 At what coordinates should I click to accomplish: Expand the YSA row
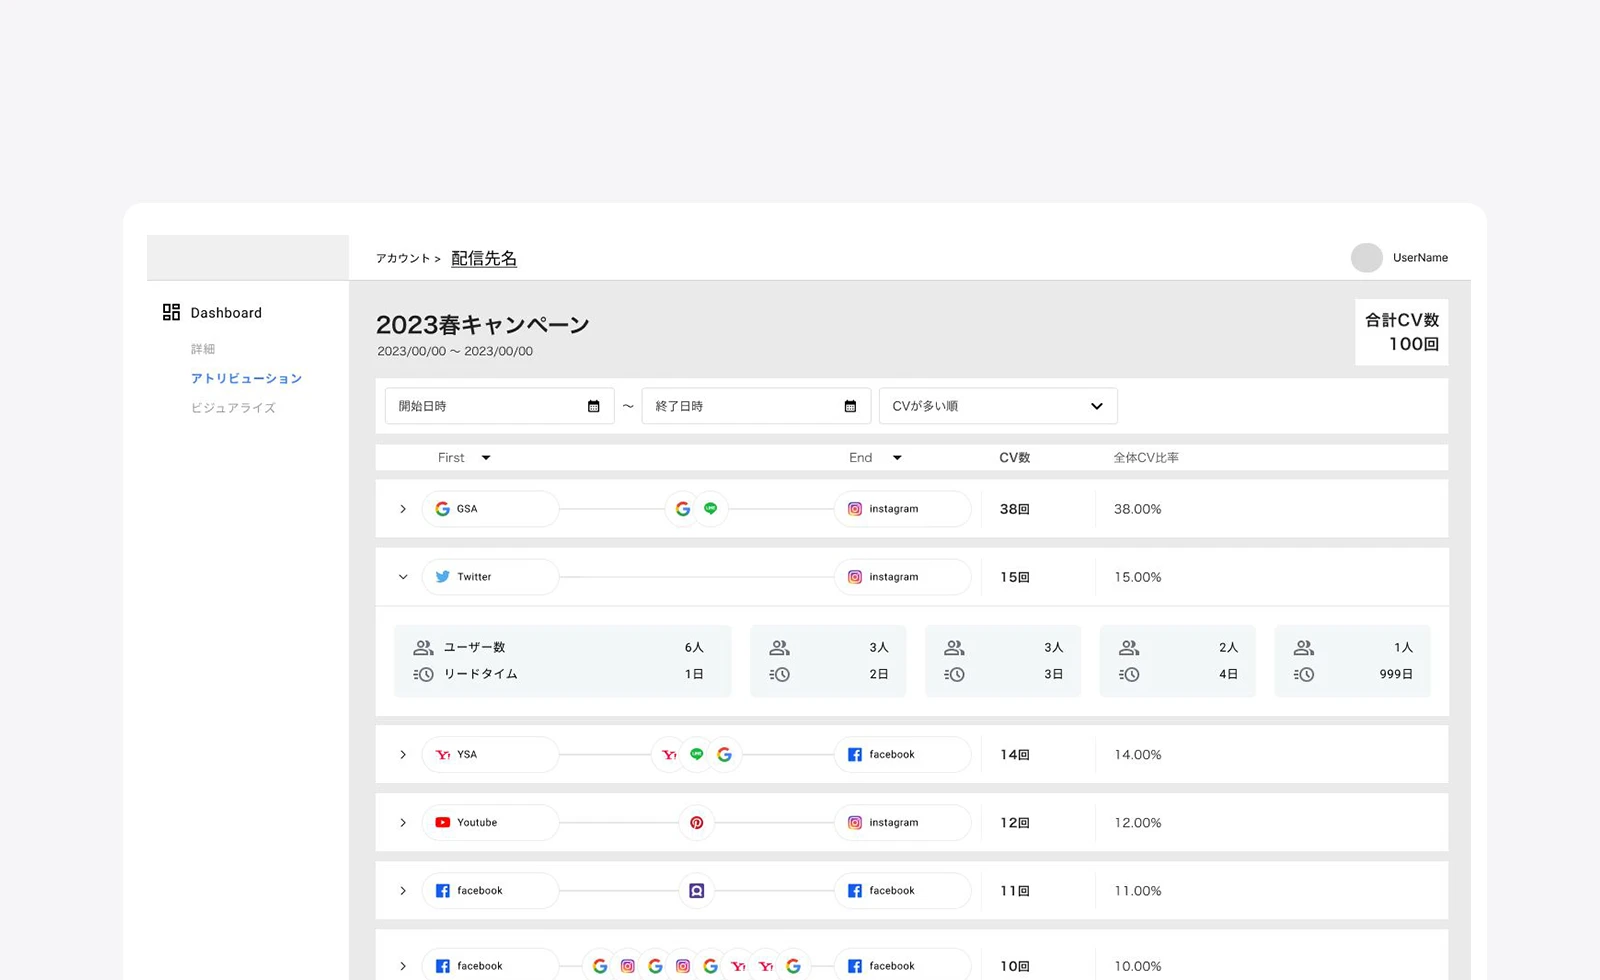click(403, 755)
